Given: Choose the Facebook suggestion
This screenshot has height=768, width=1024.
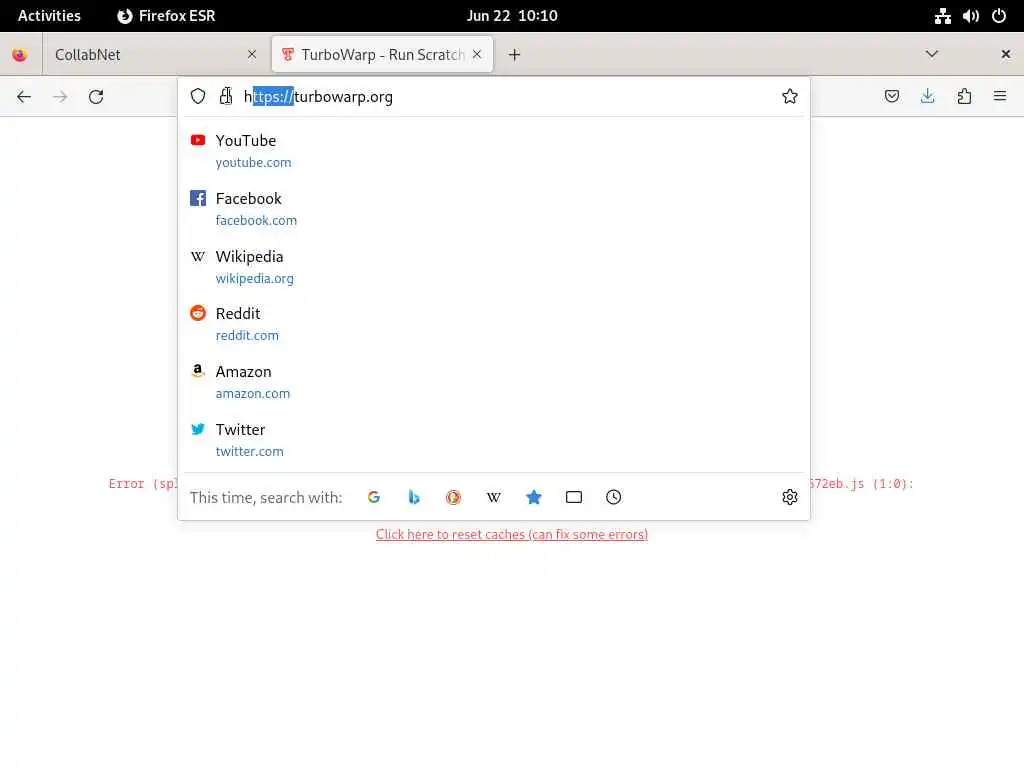Looking at the screenshot, I should coord(494,209).
